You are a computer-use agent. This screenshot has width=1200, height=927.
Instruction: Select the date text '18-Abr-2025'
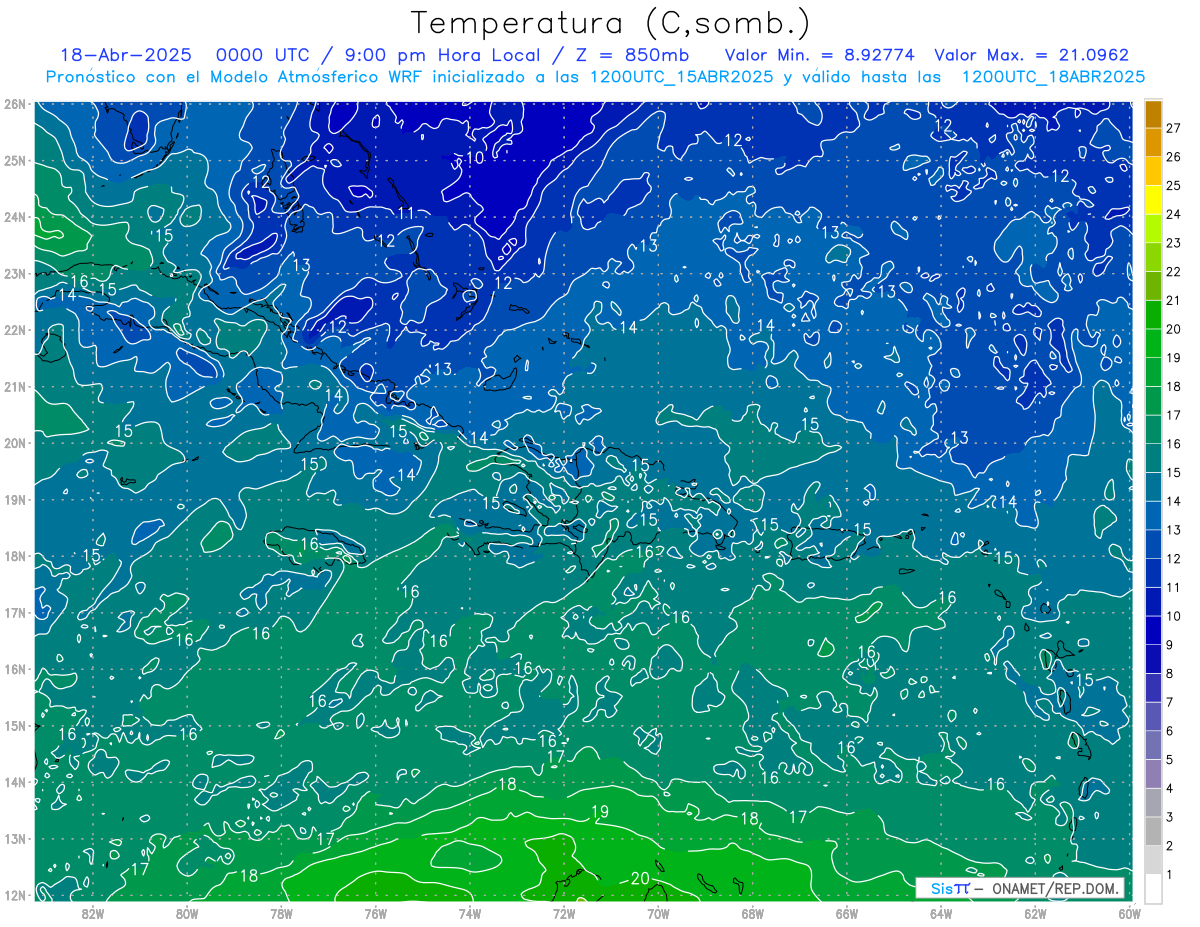click(125, 55)
